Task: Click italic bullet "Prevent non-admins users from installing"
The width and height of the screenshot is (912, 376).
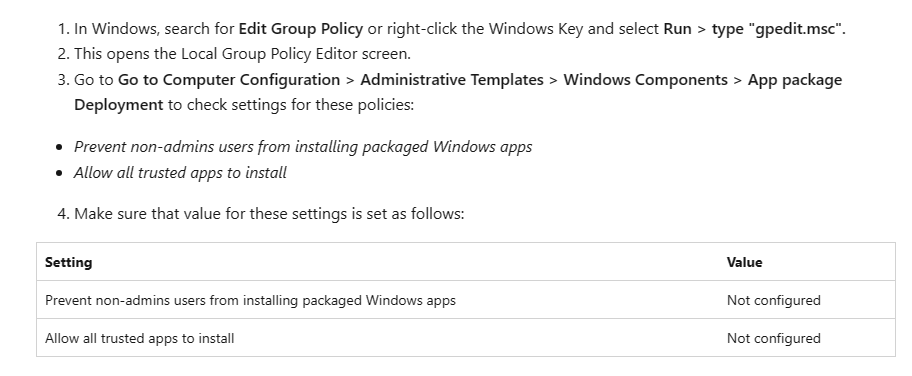Action: click(x=303, y=147)
